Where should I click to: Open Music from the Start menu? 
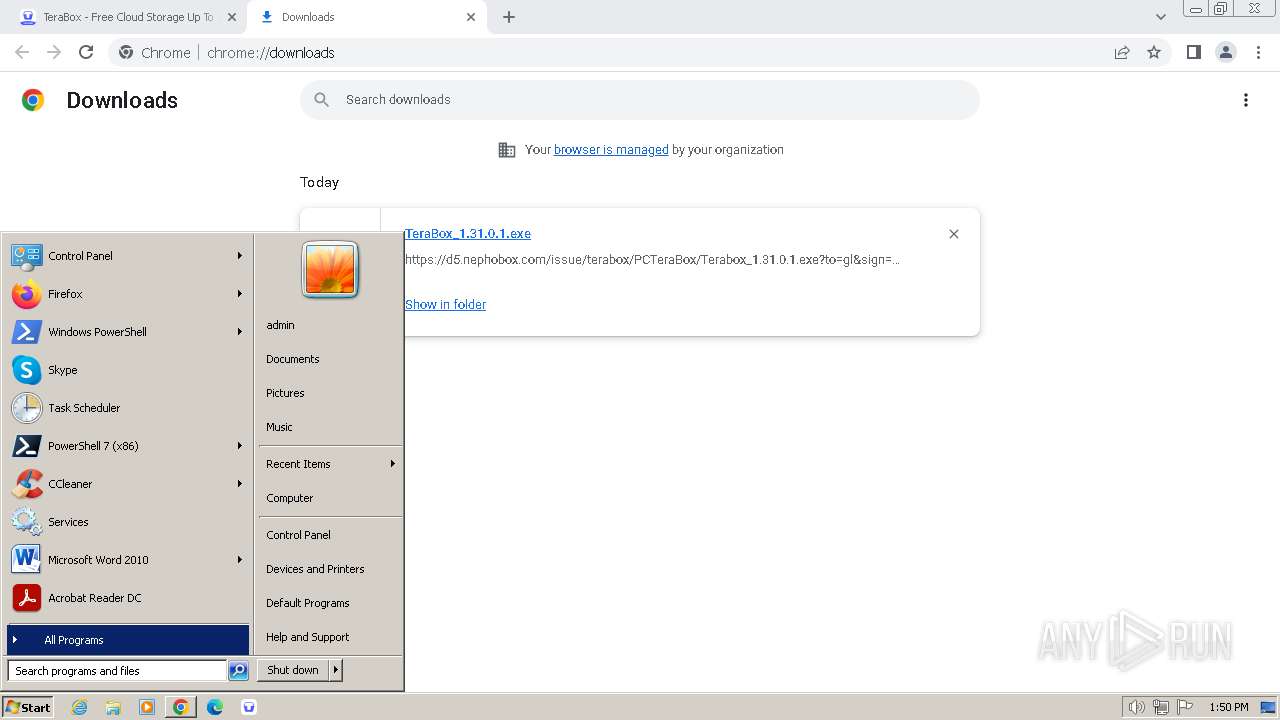coord(330,427)
